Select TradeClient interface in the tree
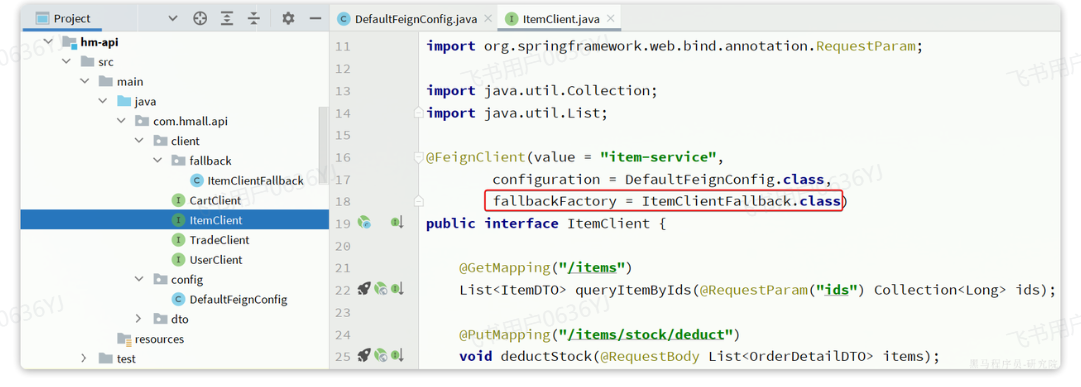The height and width of the screenshot is (387, 1081). 219,240
